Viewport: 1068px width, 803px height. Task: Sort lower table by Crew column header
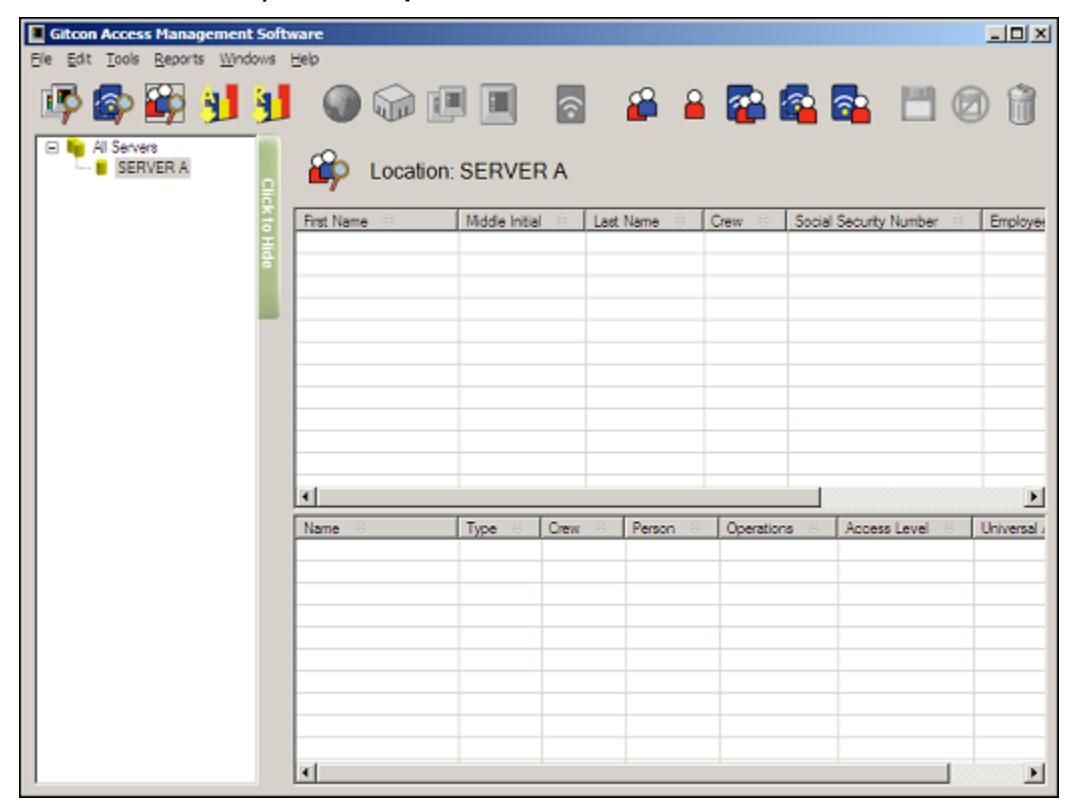[582, 528]
